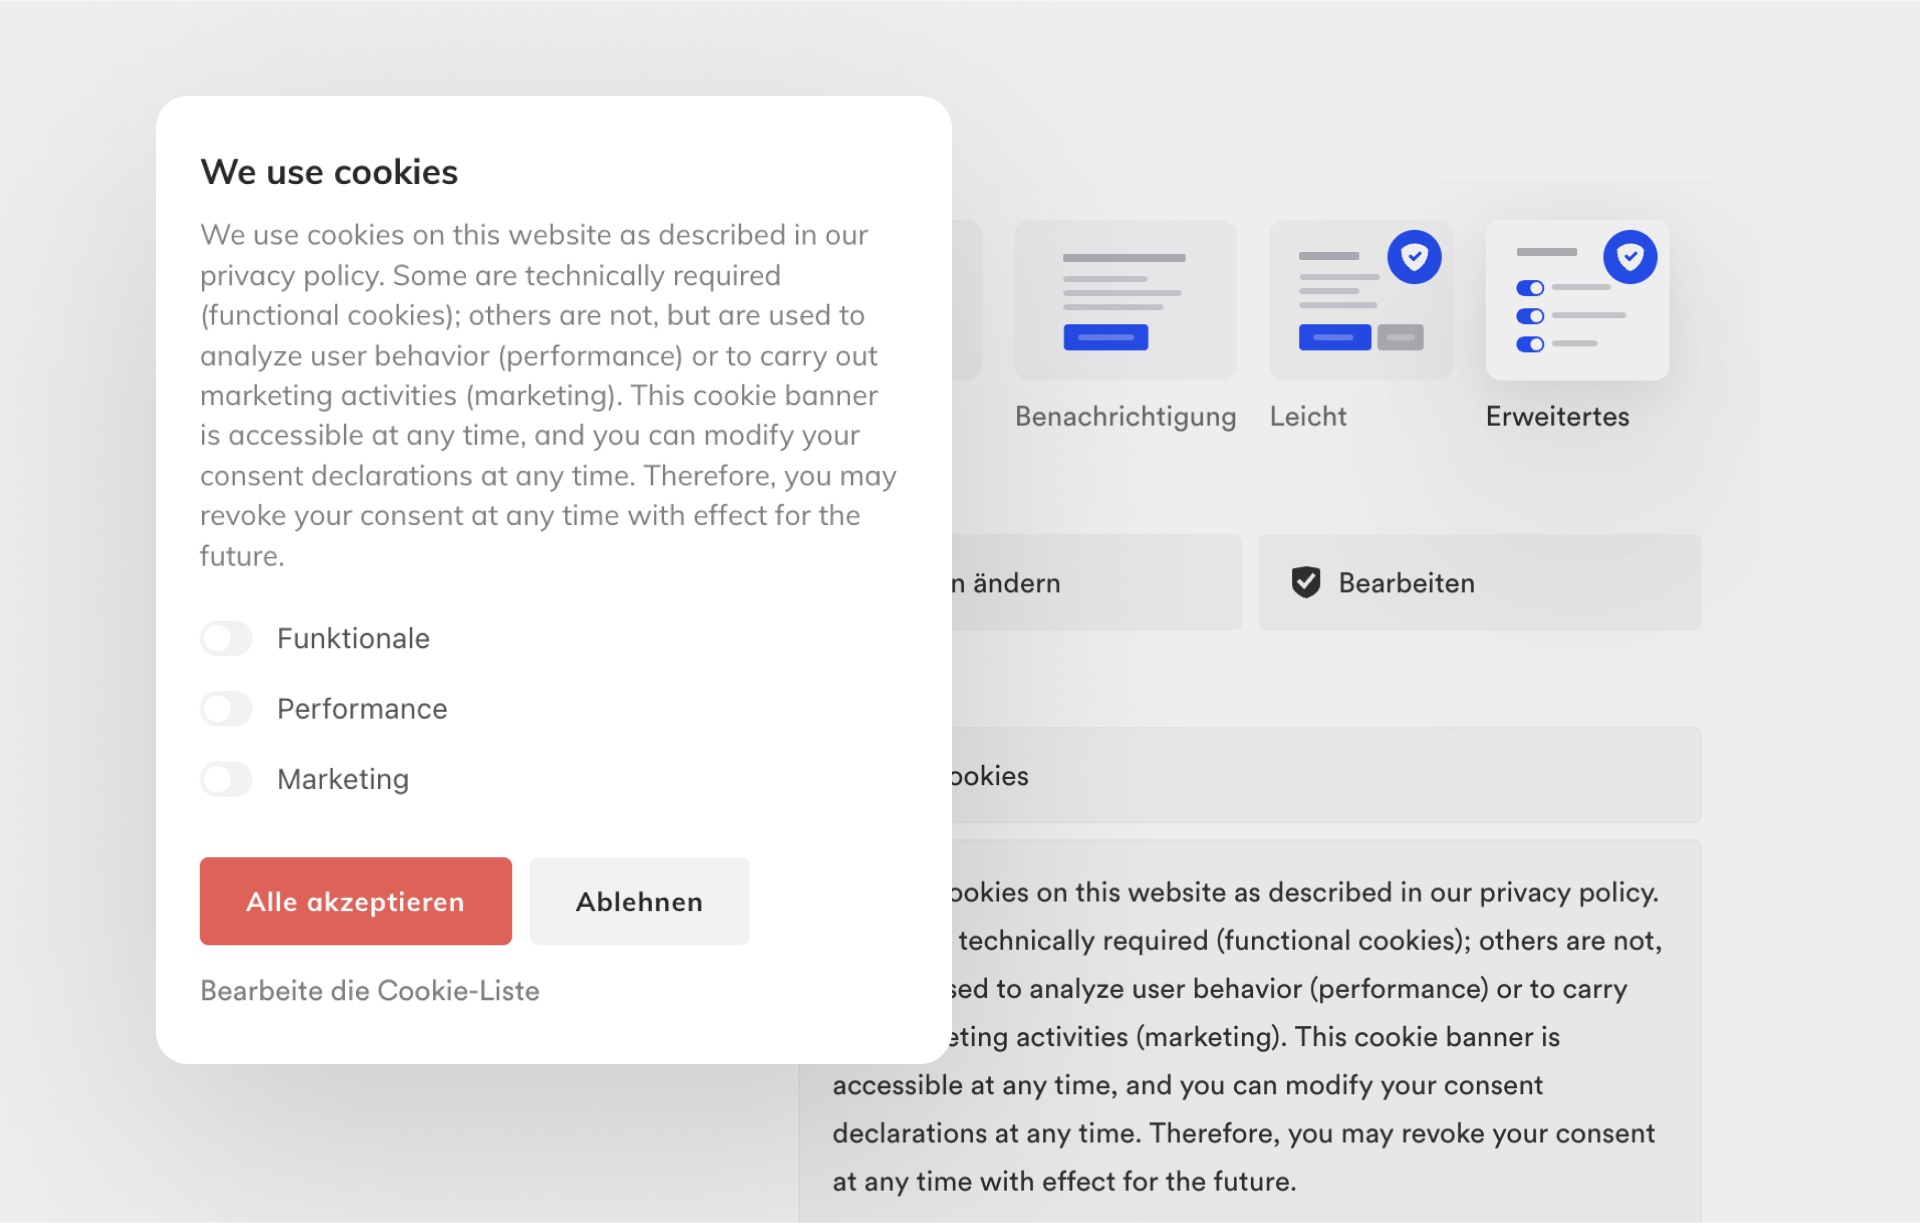Select the Erweitertes banner style thumbnail
This screenshot has height=1223, width=1920.
[1577, 300]
